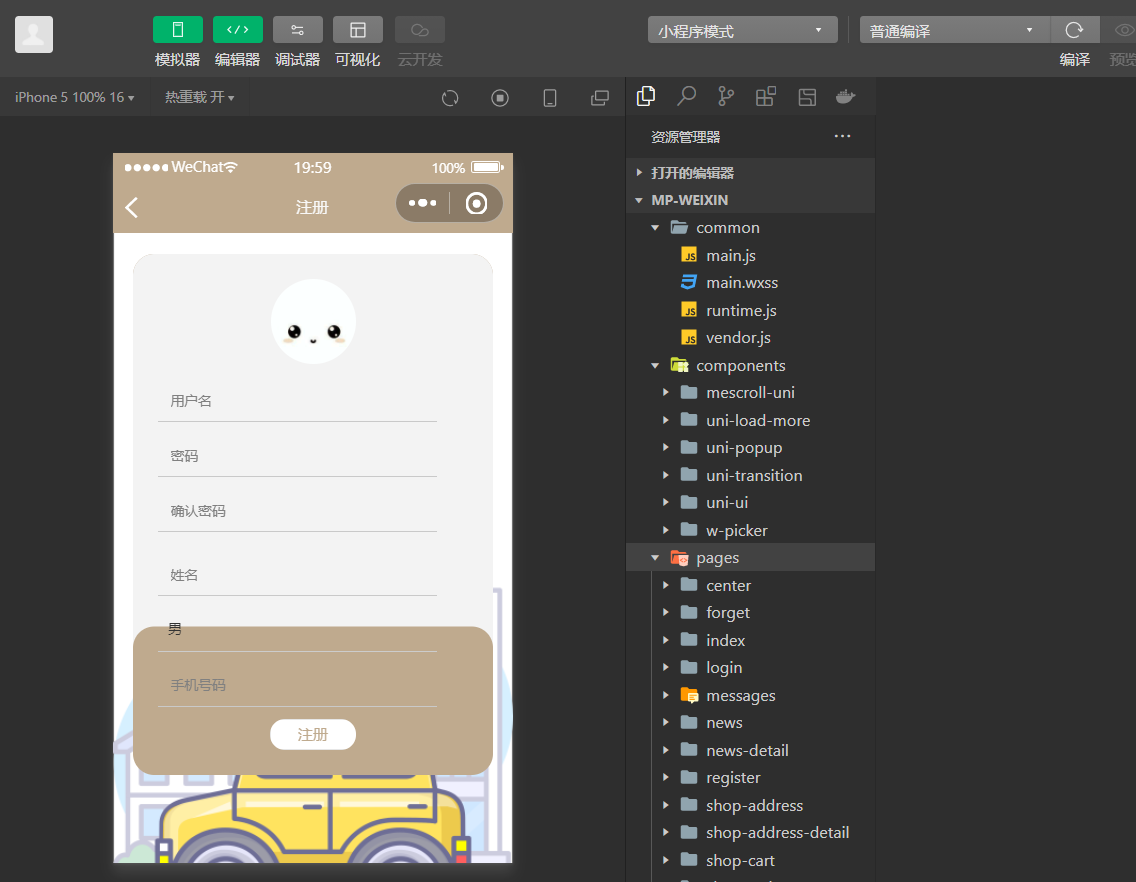Click the simulator refresh icon
The image size is (1136, 882).
450,98
